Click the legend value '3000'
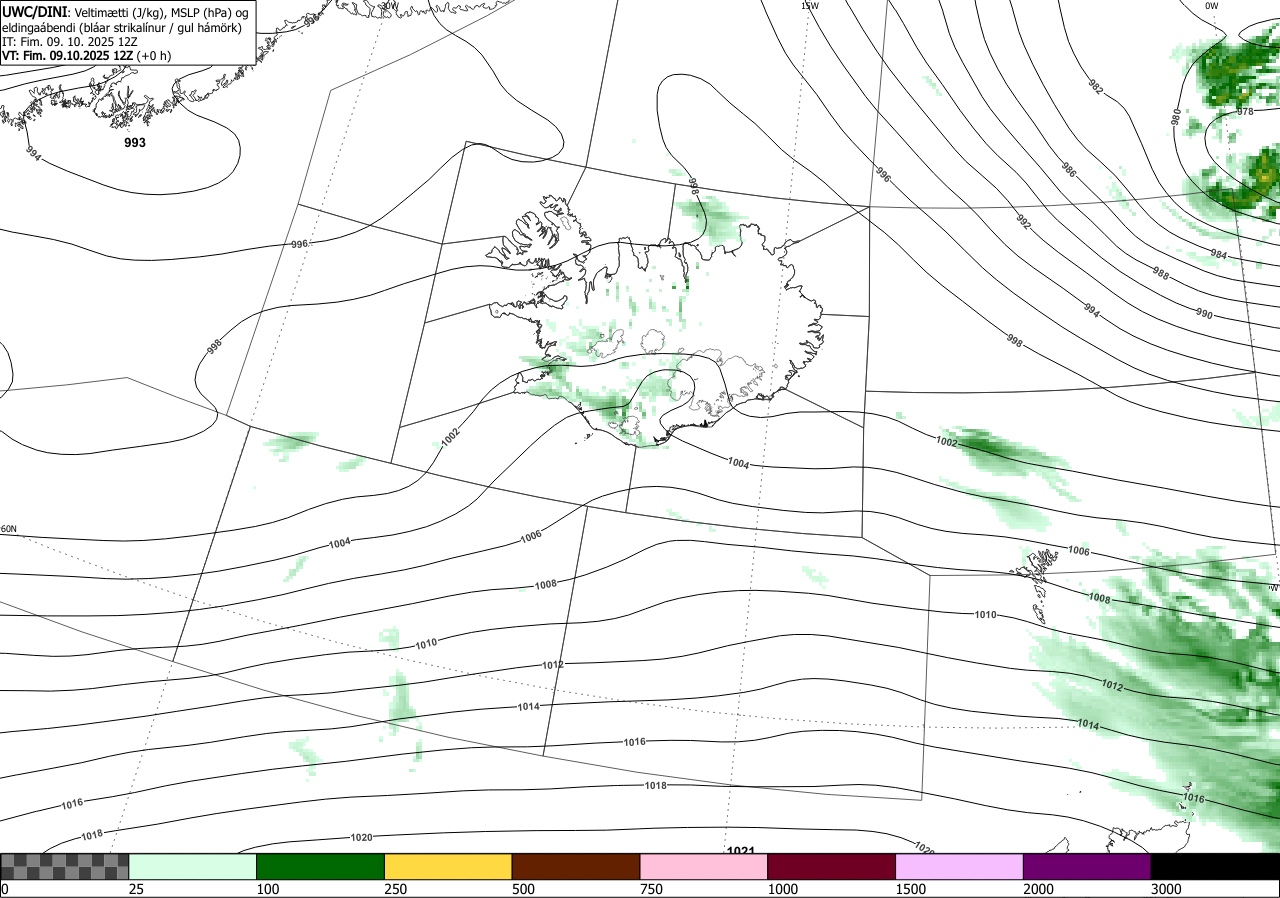 (1166, 889)
